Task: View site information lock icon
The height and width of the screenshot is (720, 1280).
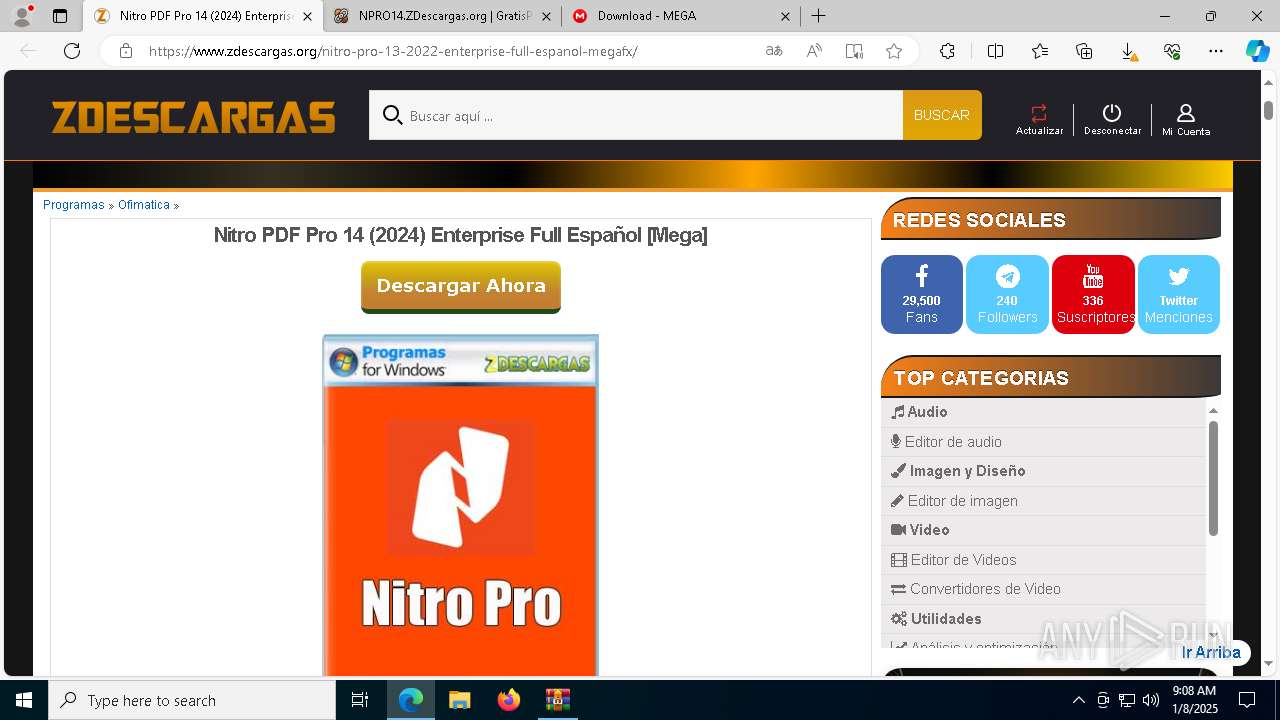Action: point(126,51)
